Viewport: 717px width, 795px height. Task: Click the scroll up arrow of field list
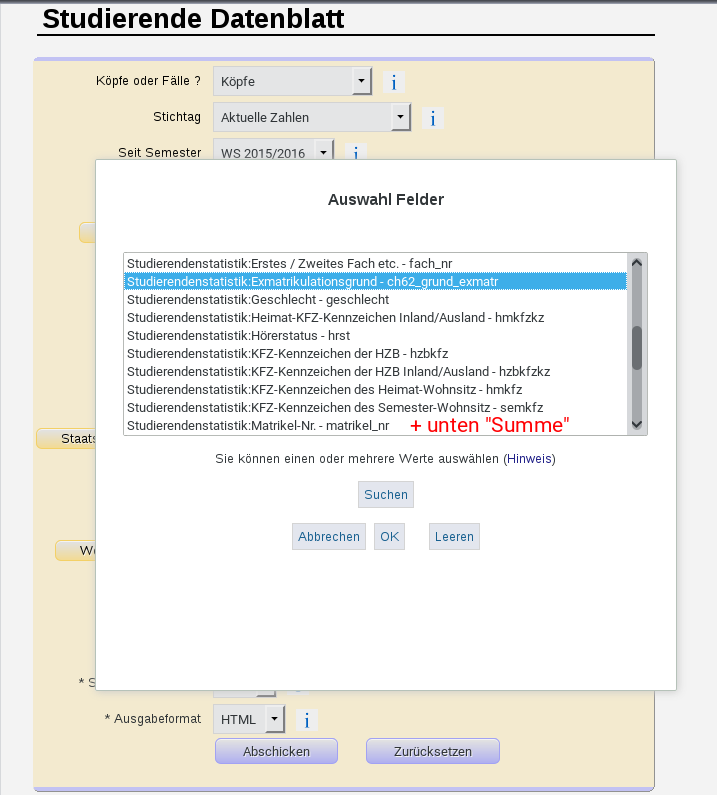[637, 263]
